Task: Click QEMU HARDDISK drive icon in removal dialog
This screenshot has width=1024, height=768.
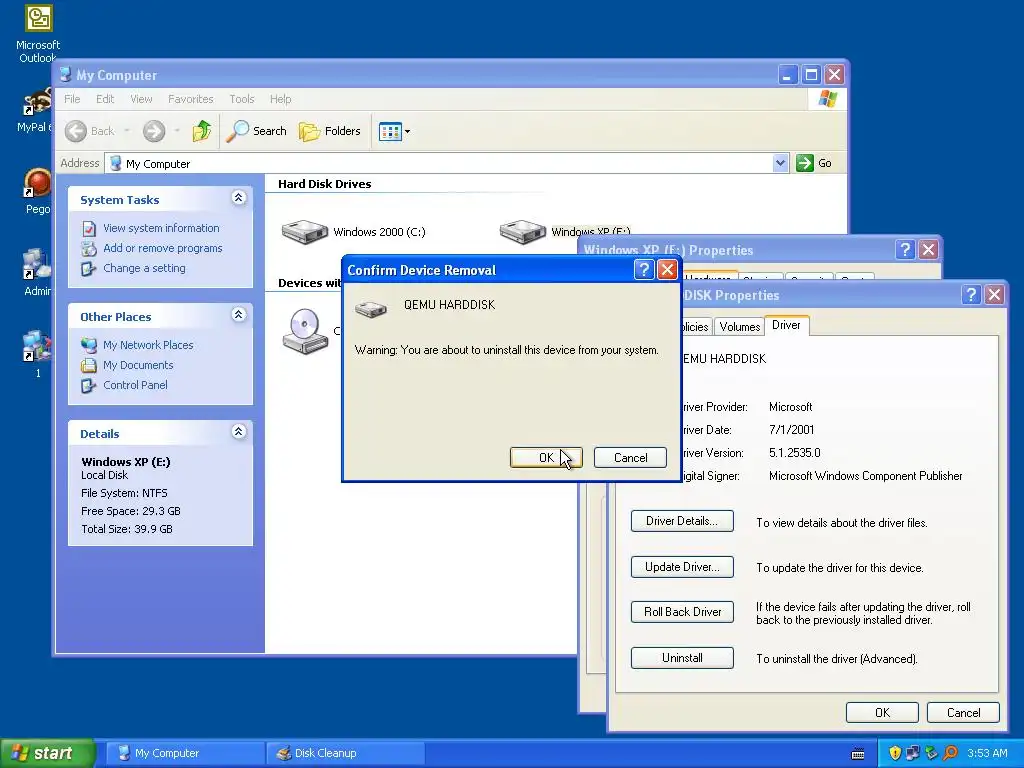Action: (370, 308)
